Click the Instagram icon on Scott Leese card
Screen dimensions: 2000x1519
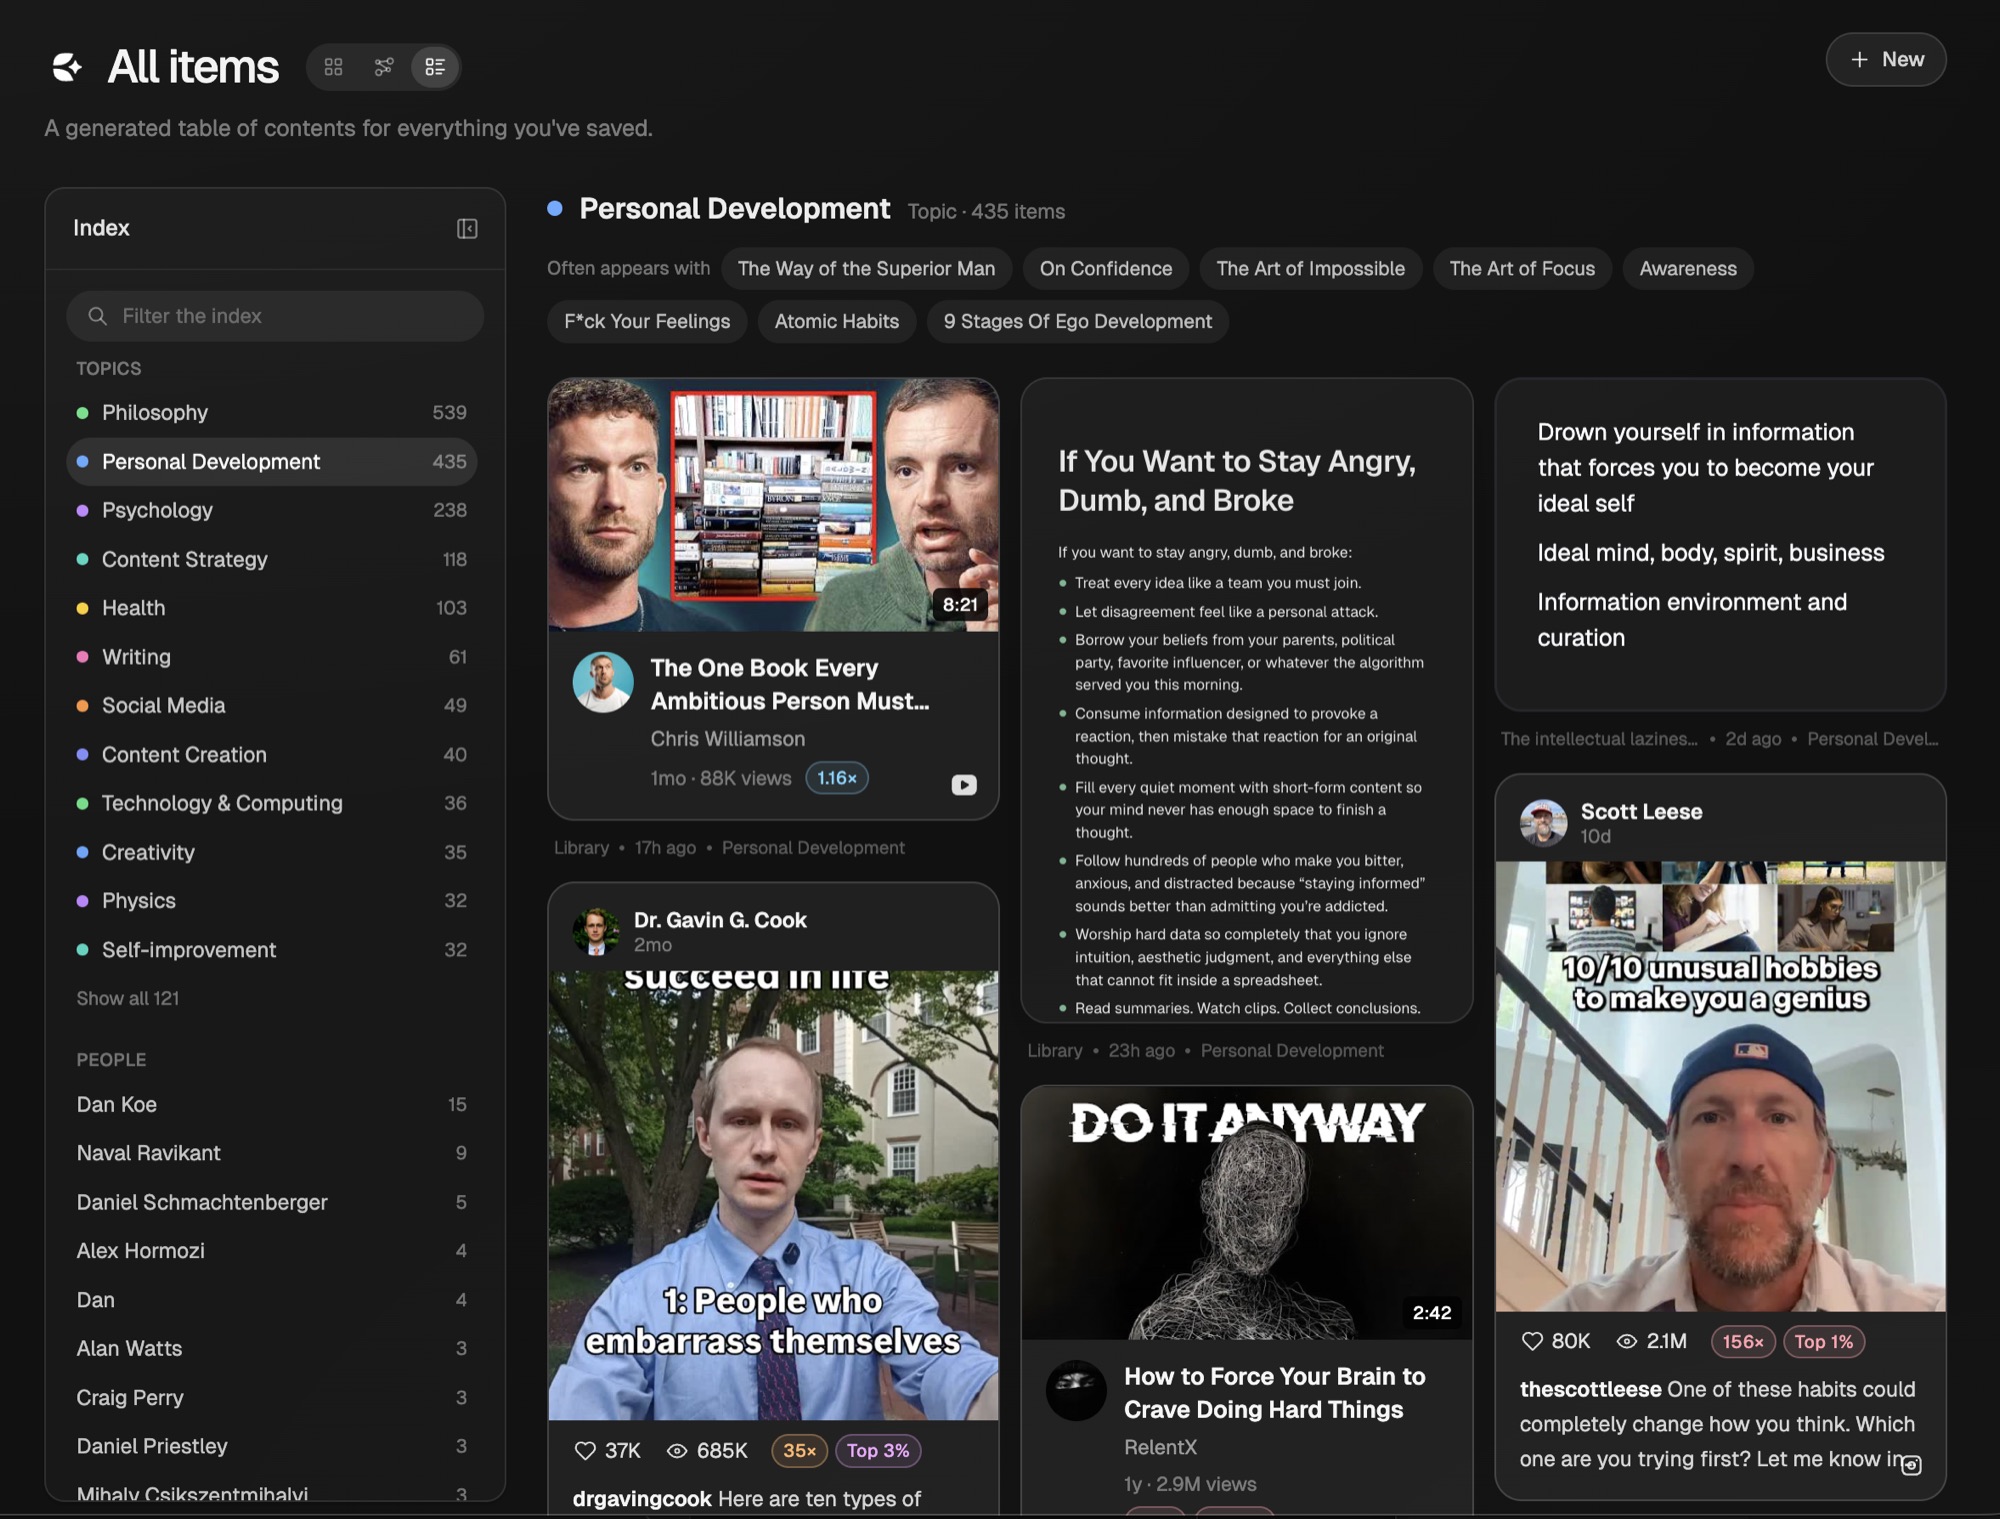1911,1465
